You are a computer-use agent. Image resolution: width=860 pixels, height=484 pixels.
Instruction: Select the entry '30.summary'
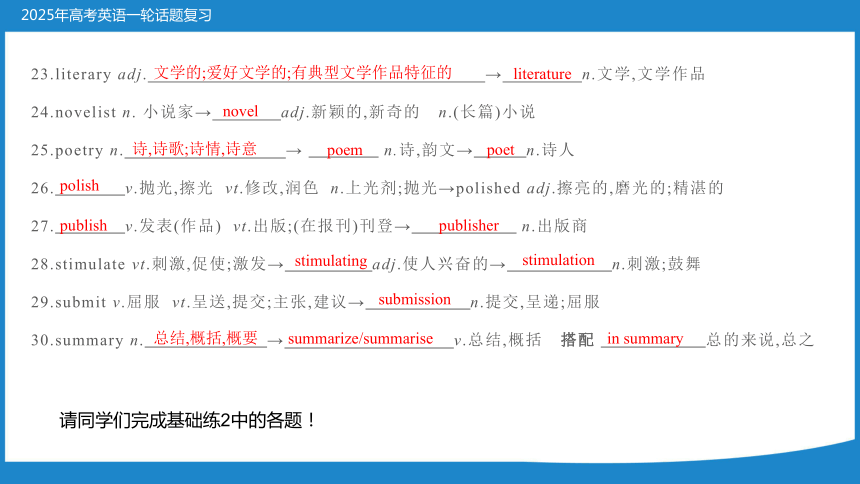[x=77, y=340]
